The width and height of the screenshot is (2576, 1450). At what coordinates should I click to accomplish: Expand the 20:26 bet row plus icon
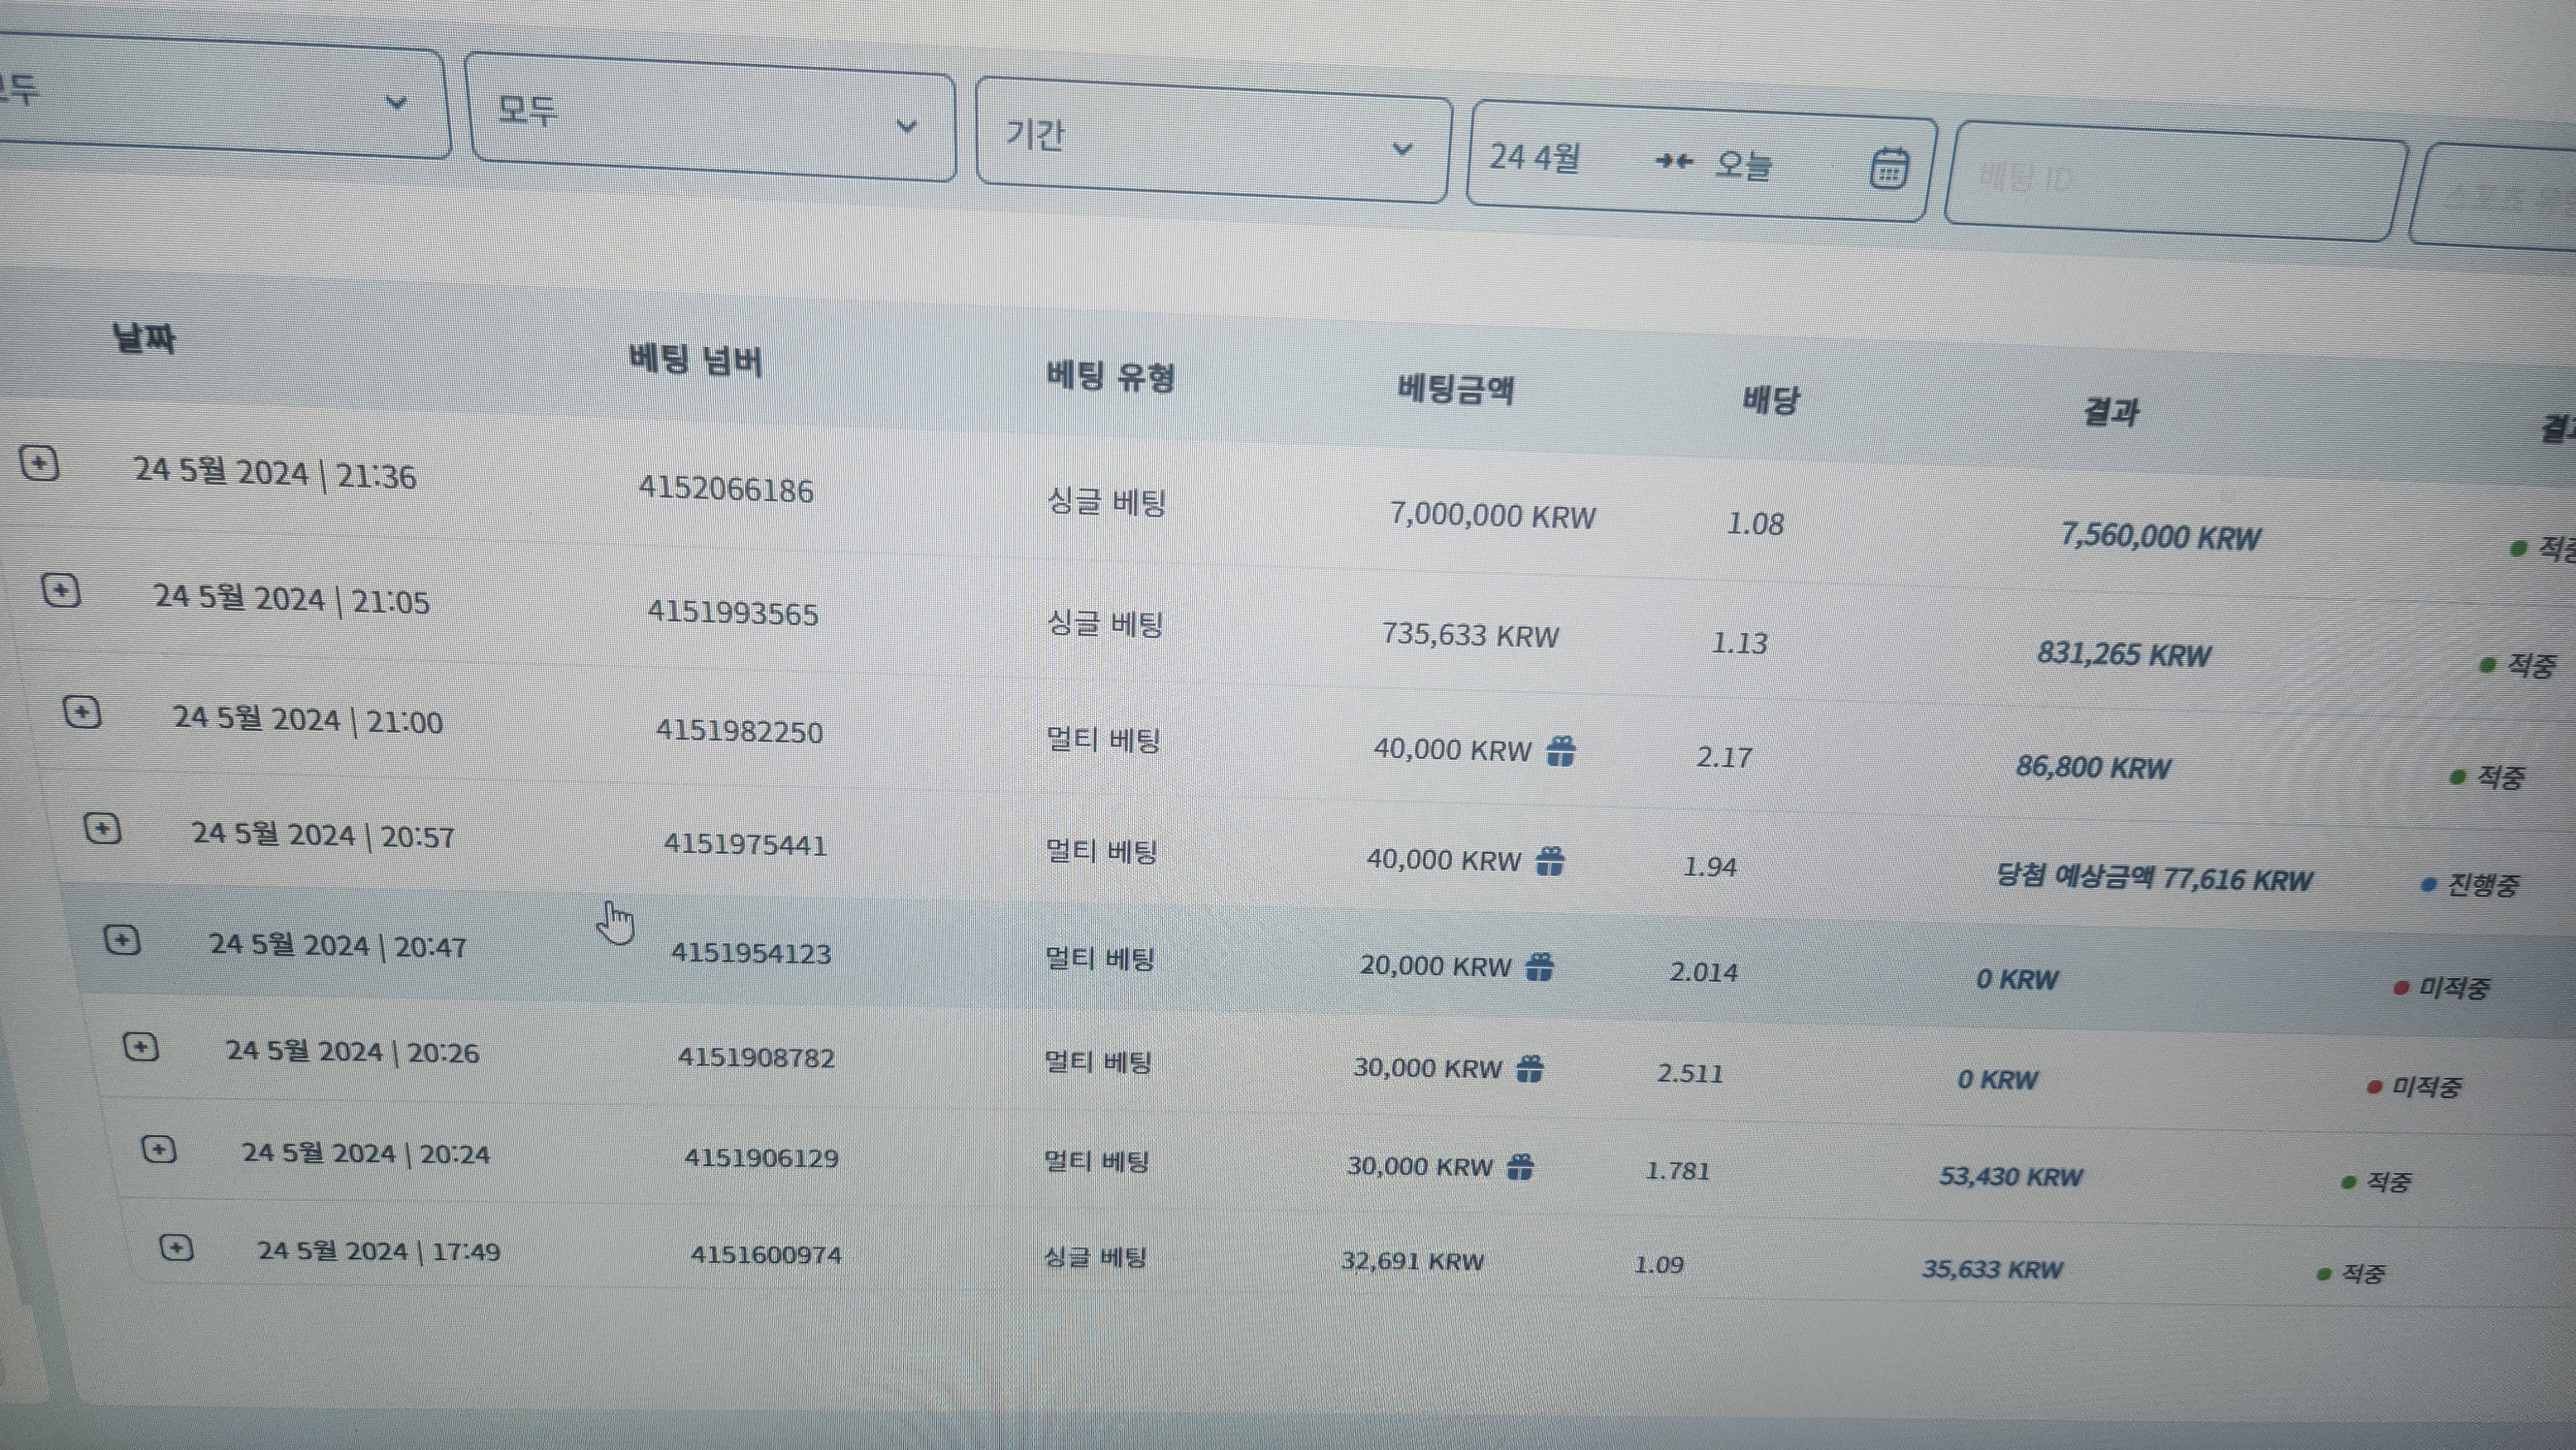point(141,1047)
